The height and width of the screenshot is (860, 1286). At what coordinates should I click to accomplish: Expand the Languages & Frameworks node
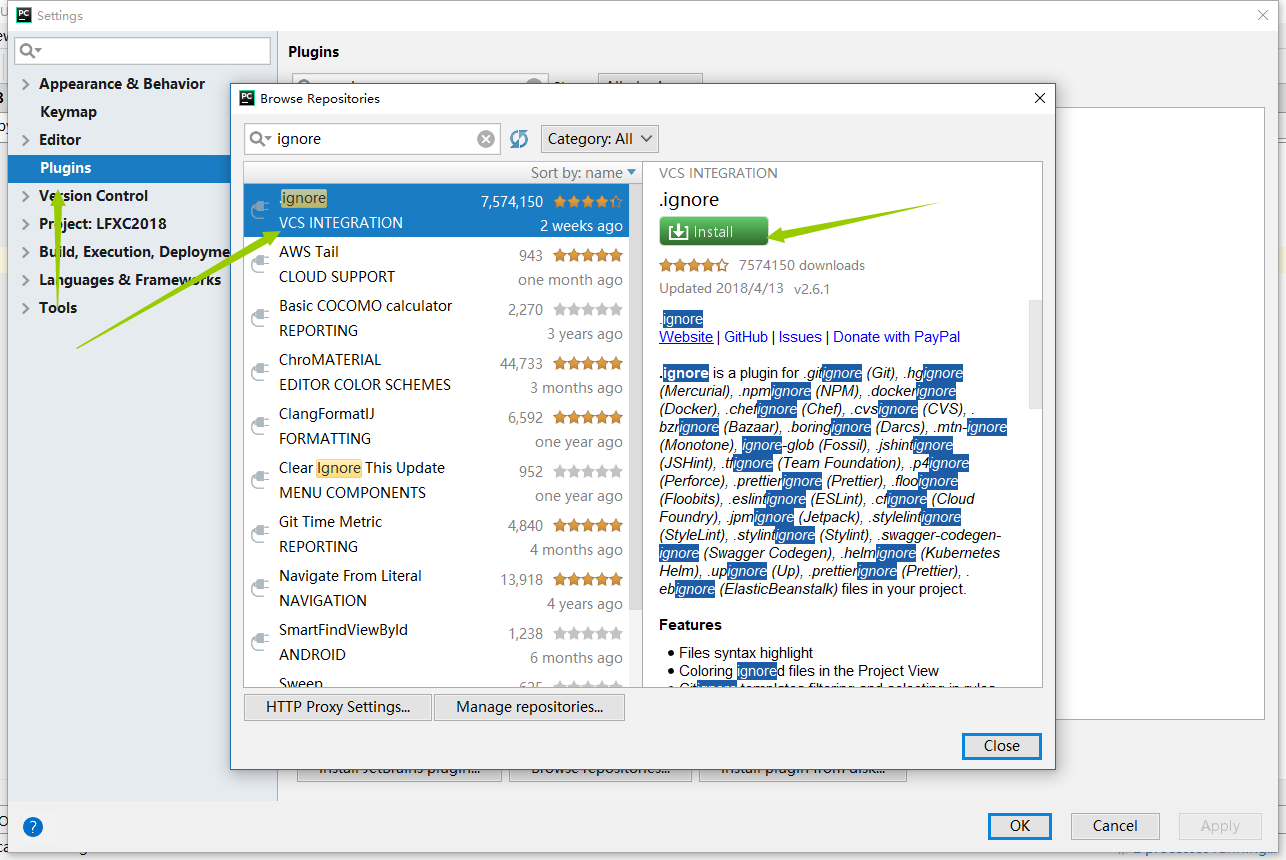coord(26,280)
